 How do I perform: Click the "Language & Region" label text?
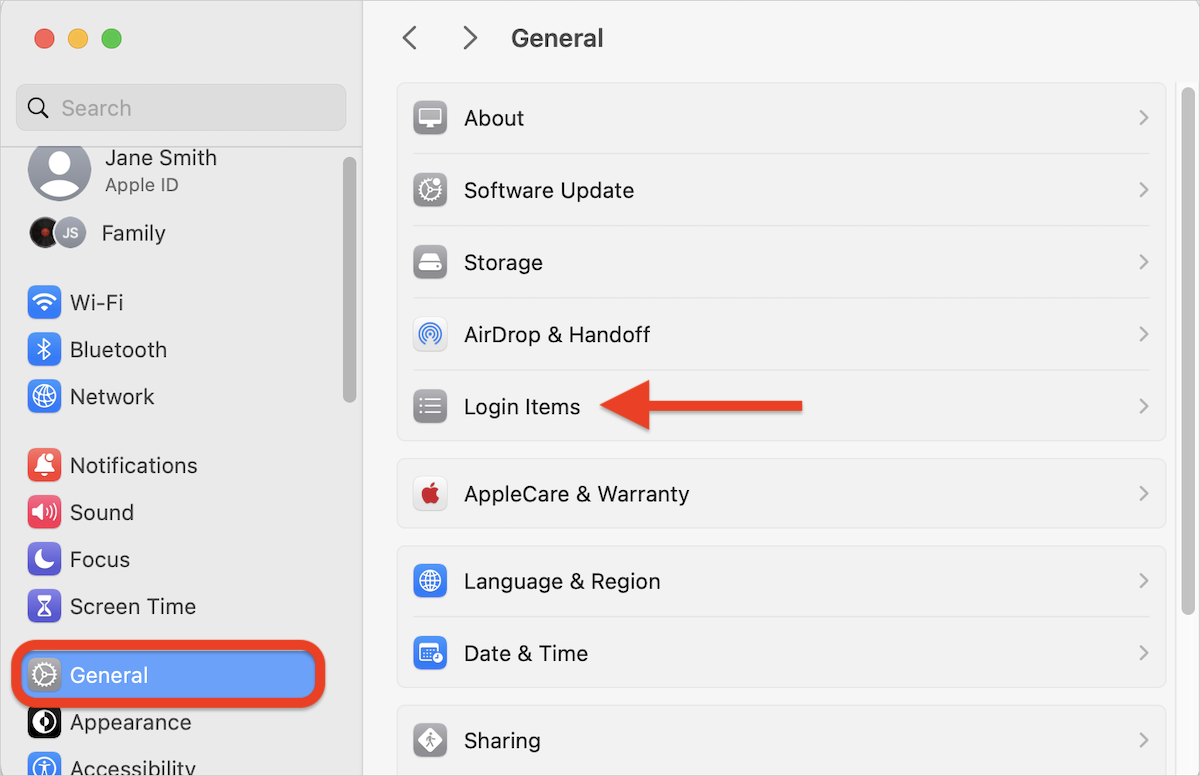coord(562,581)
